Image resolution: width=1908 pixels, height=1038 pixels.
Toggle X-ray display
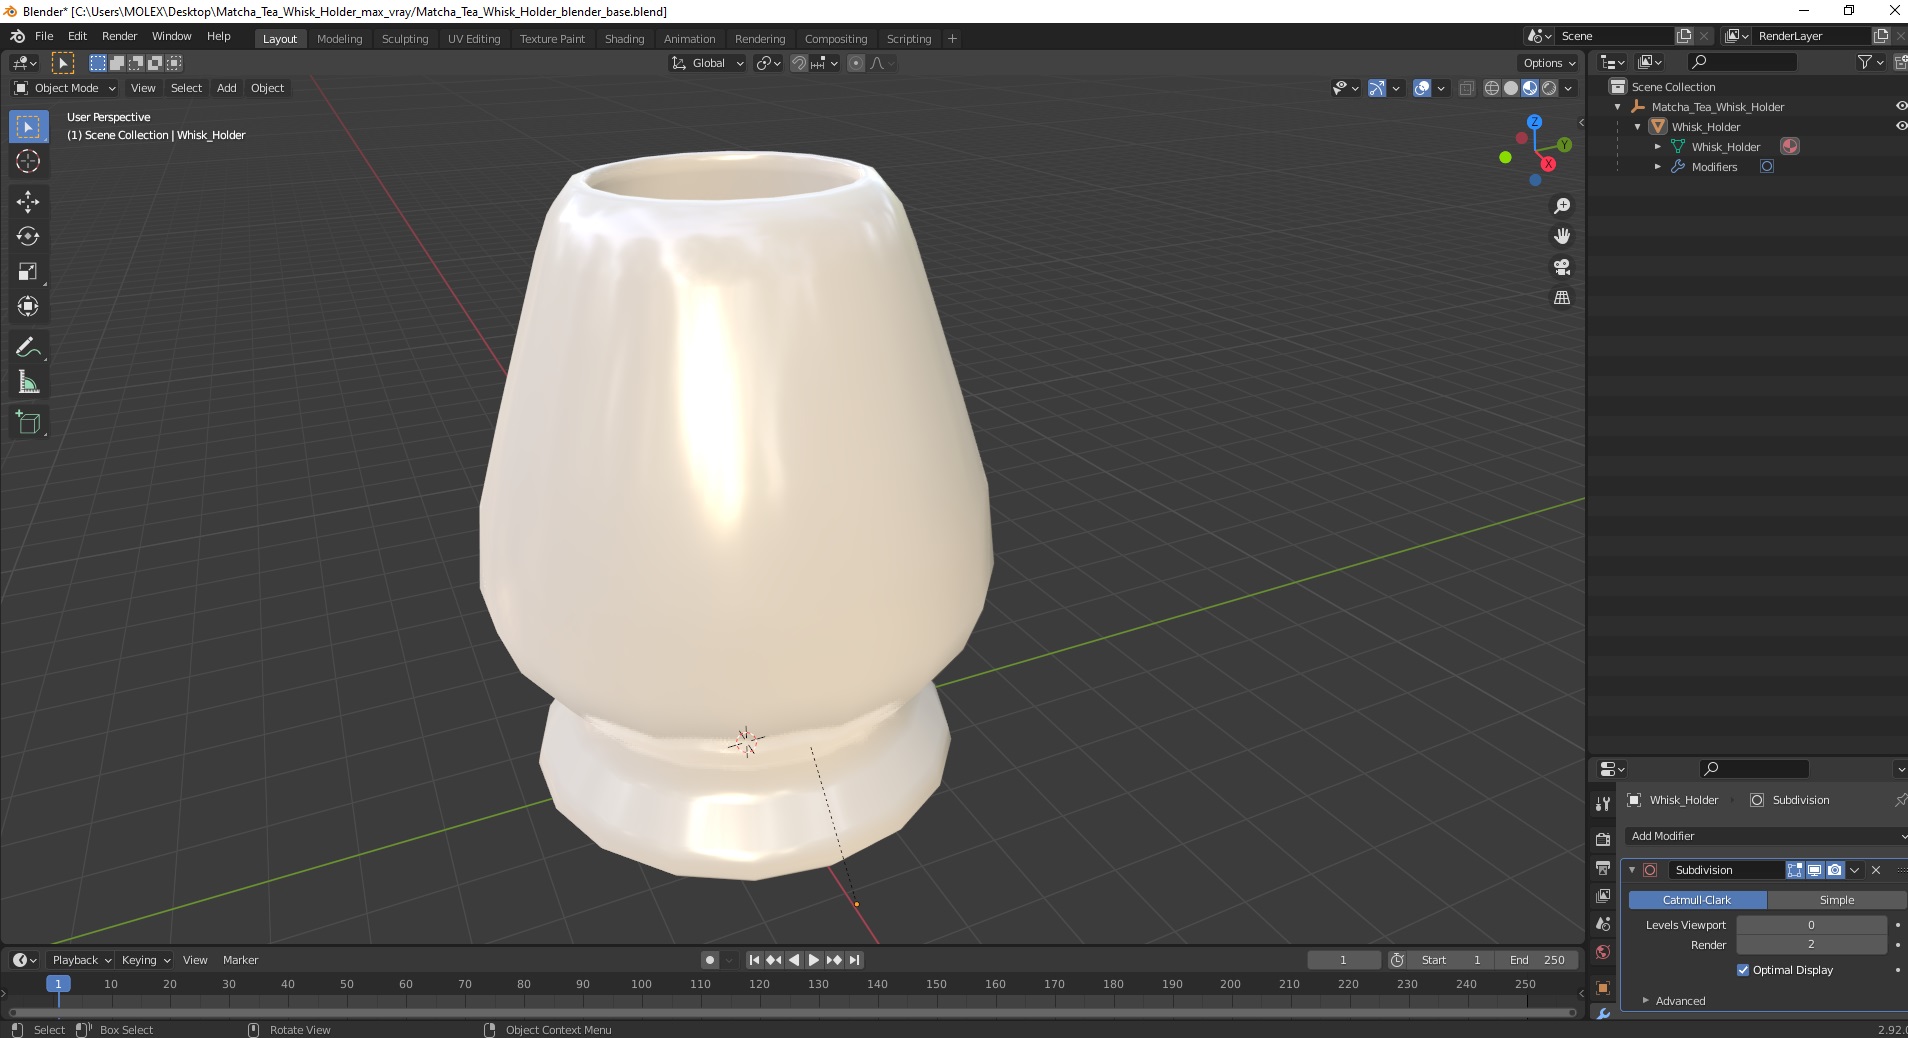1466,88
